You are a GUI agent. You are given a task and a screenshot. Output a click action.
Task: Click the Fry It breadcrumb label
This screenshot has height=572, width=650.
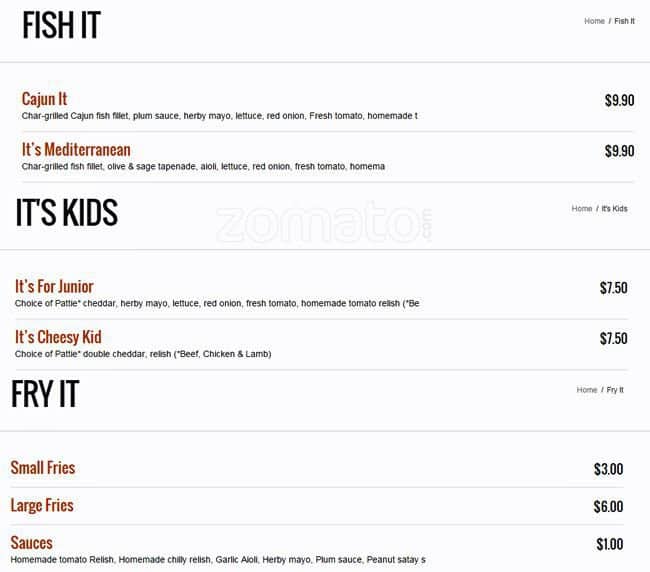[x=615, y=390]
